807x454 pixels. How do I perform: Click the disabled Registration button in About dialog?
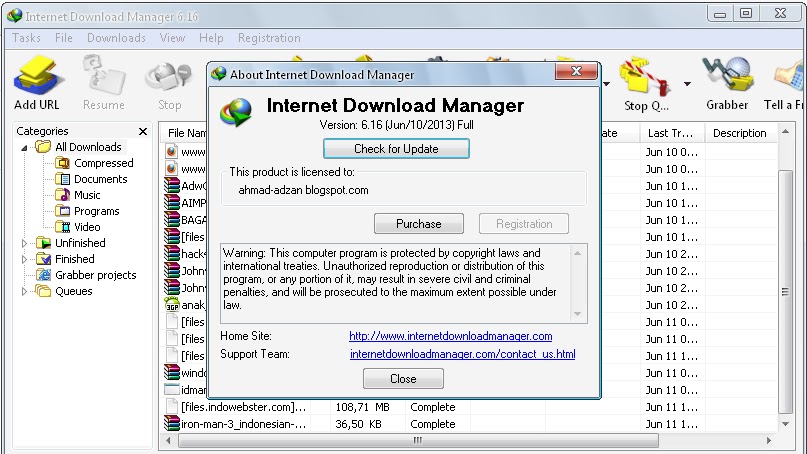[x=524, y=224]
